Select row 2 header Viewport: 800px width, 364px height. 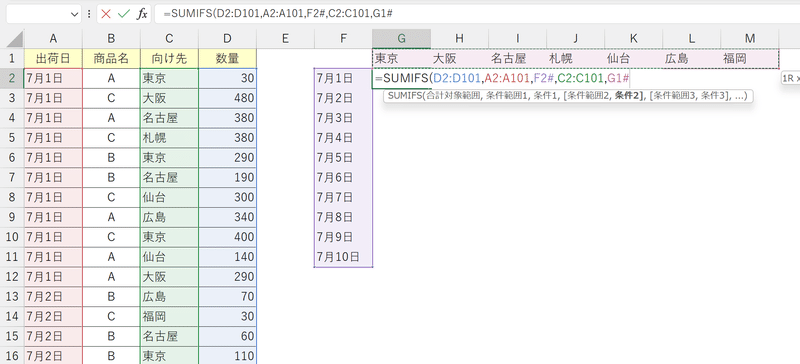(12, 79)
